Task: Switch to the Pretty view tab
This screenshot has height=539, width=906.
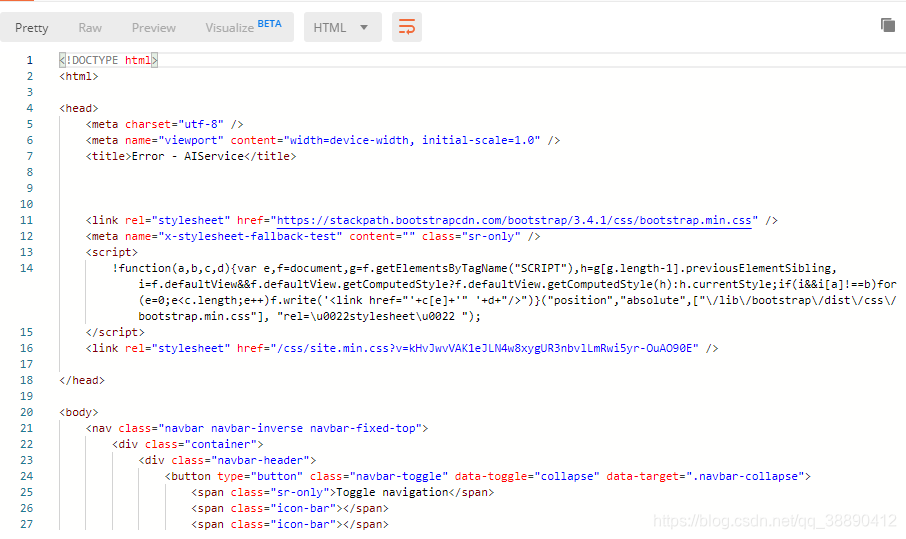Action: click(32, 28)
